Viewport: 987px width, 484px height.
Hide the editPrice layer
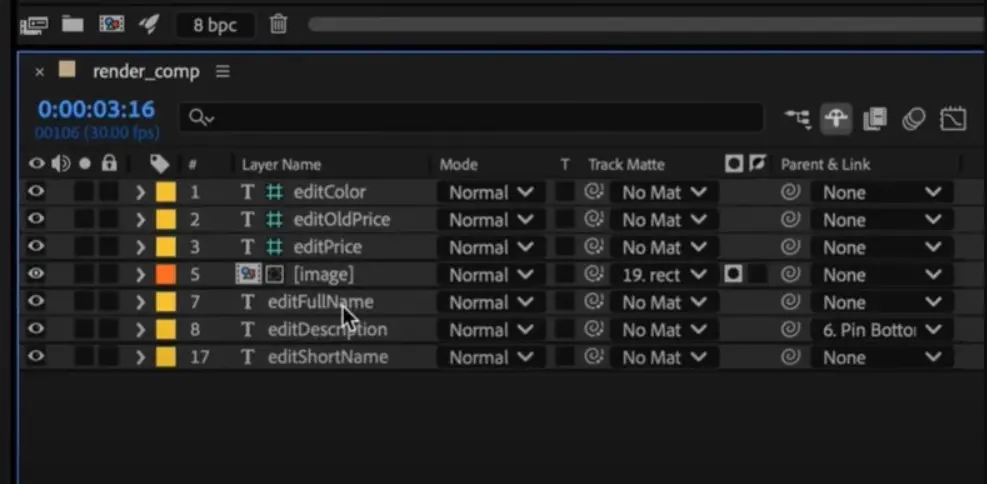coord(36,246)
